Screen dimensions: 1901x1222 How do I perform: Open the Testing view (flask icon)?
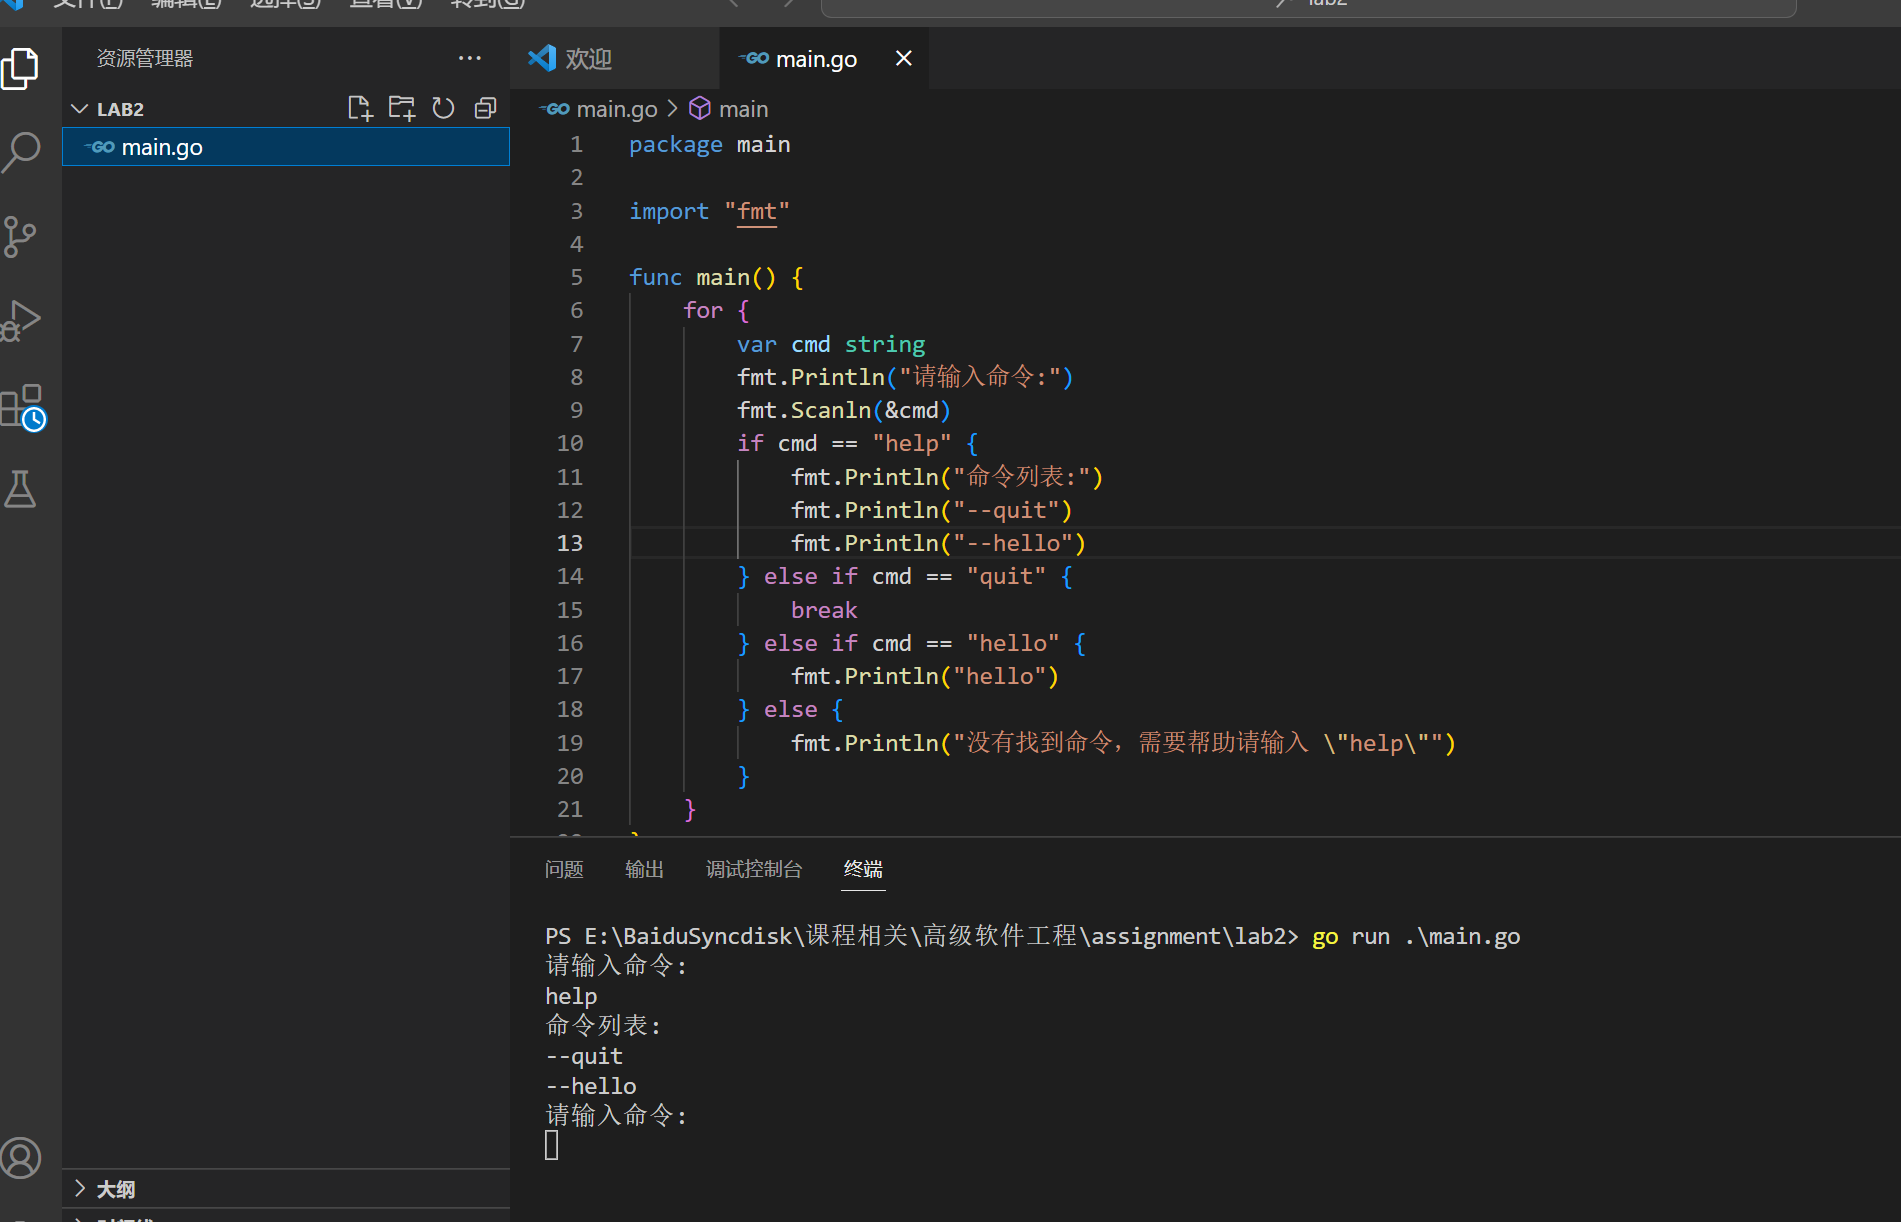tap(22, 489)
